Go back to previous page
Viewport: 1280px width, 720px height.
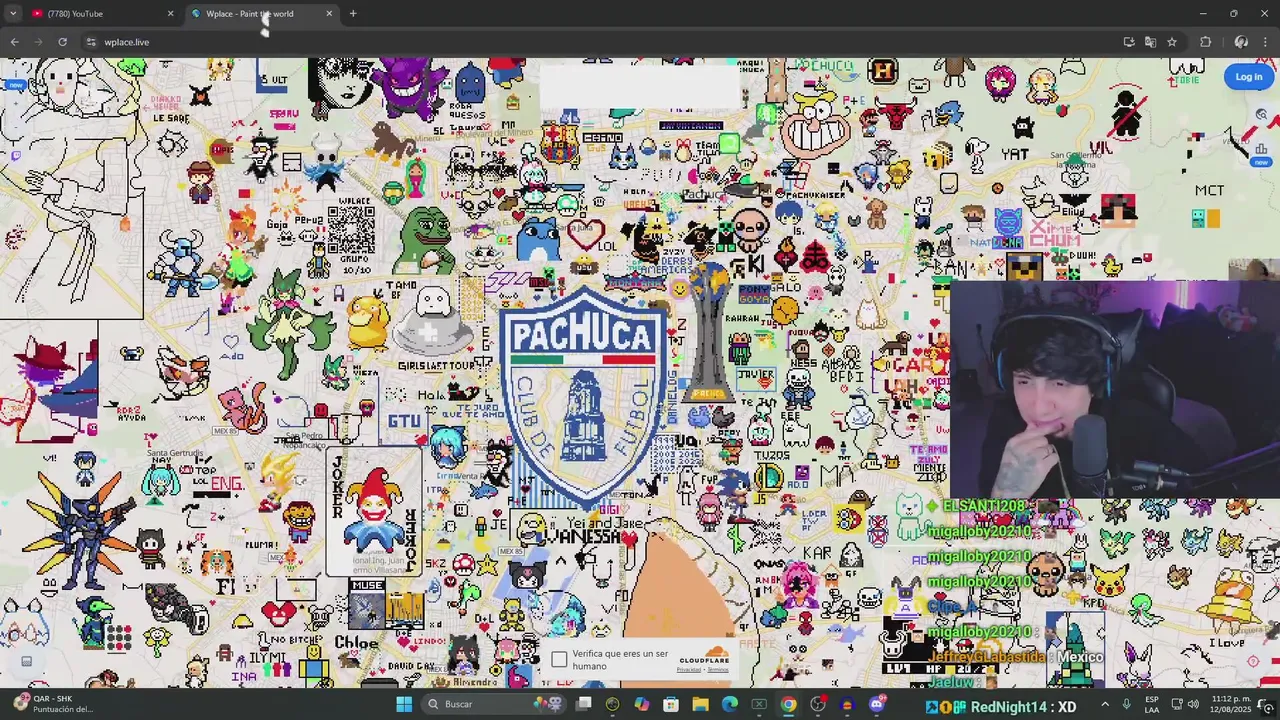pos(14,42)
